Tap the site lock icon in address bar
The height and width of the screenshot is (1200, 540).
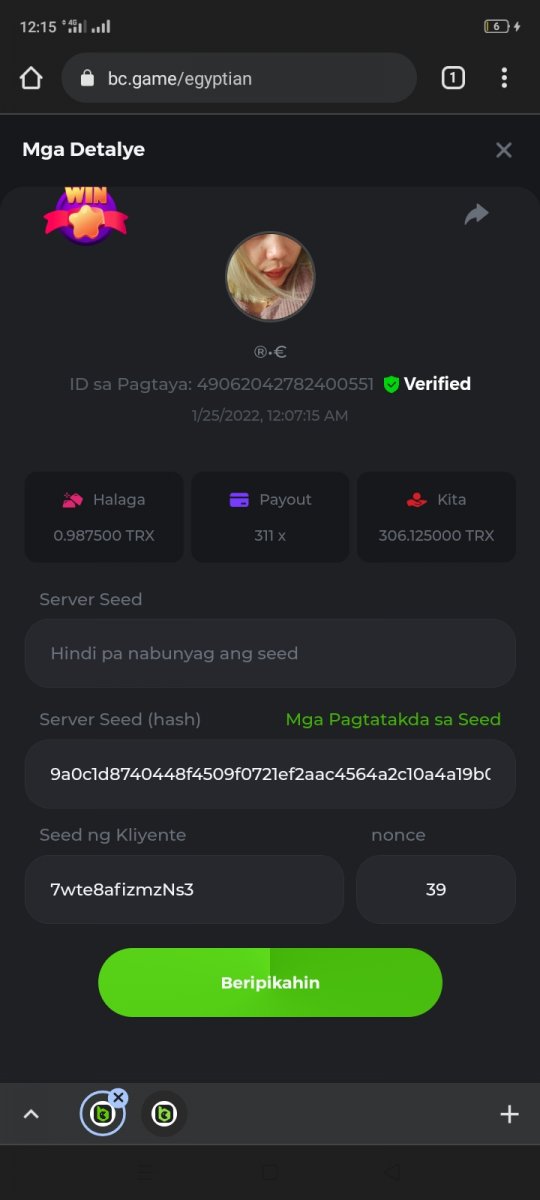(x=87, y=78)
